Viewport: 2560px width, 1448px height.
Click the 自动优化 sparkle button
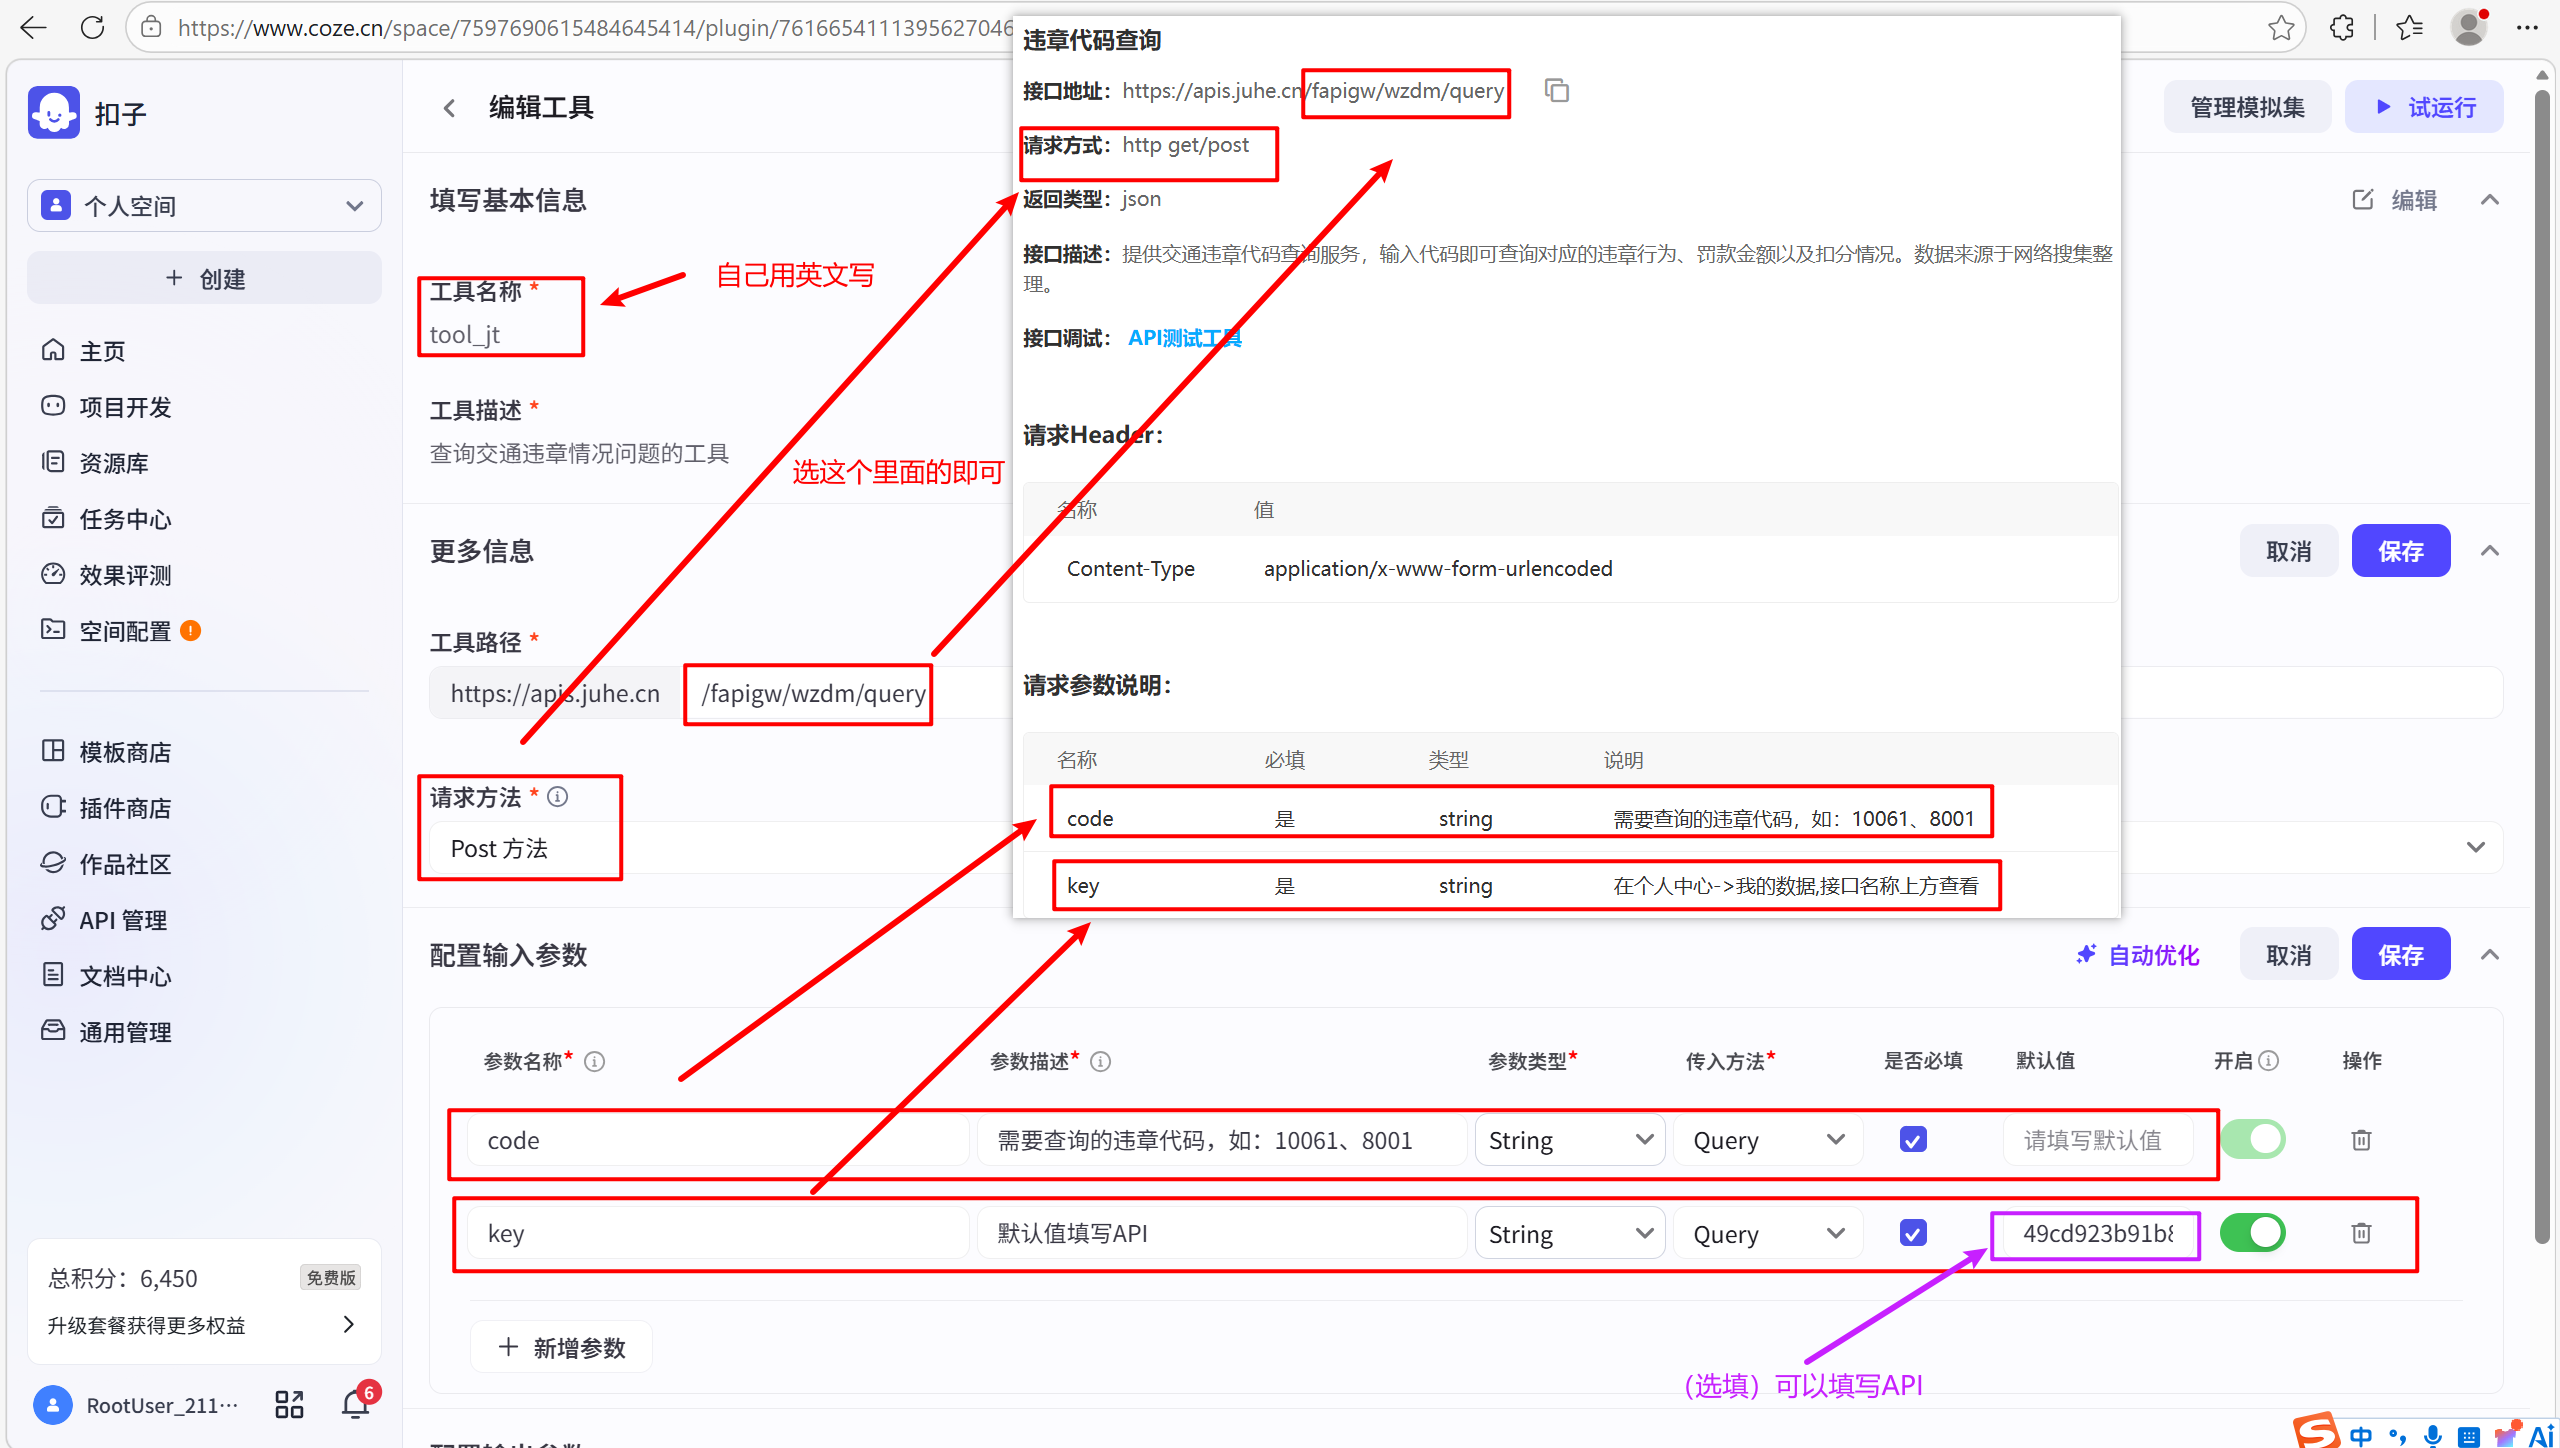(2138, 955)
